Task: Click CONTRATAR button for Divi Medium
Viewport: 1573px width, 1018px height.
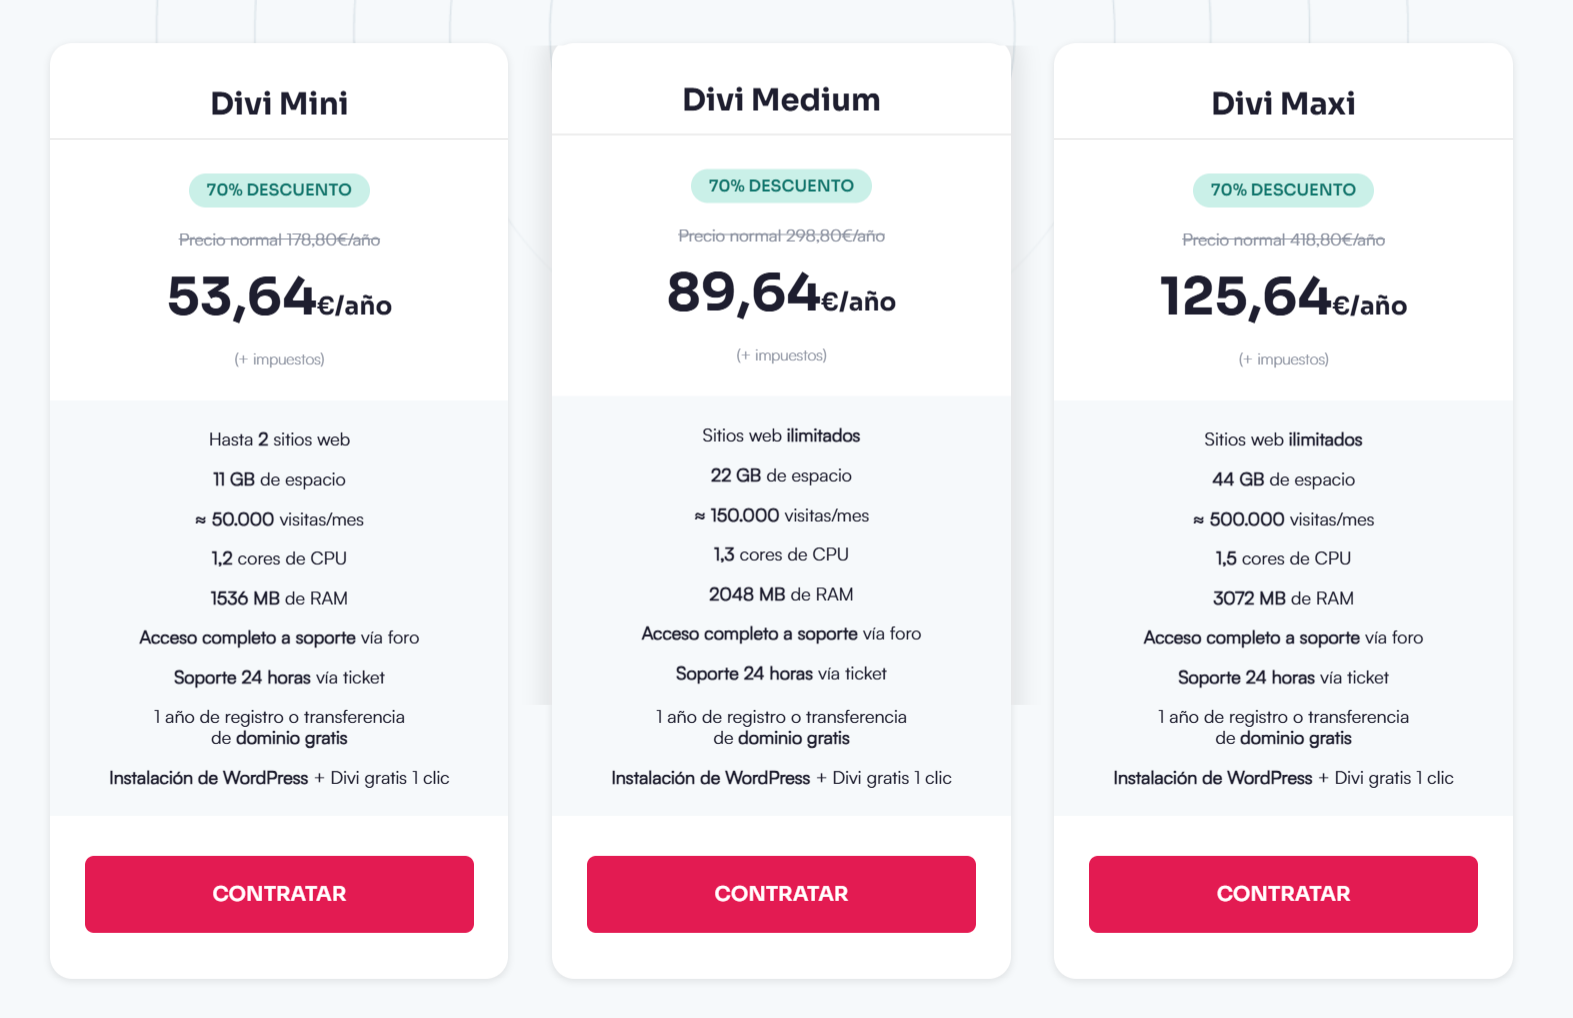Action: (781, 894)
